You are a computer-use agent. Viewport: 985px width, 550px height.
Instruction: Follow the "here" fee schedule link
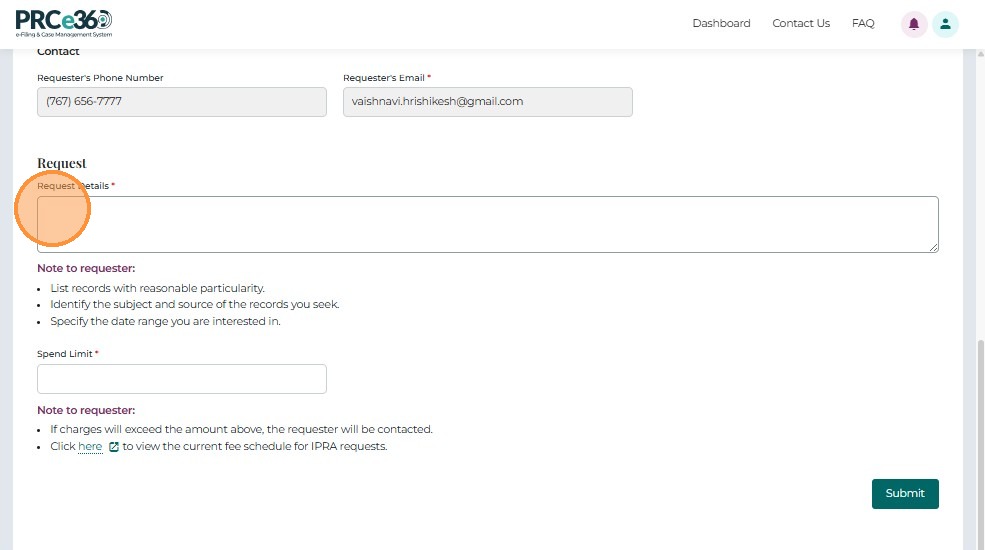pos(90,447)
